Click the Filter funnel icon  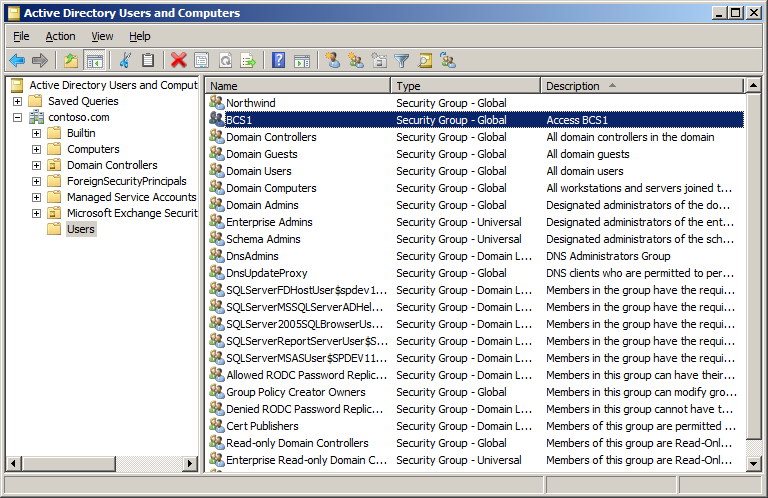point(402,61)
